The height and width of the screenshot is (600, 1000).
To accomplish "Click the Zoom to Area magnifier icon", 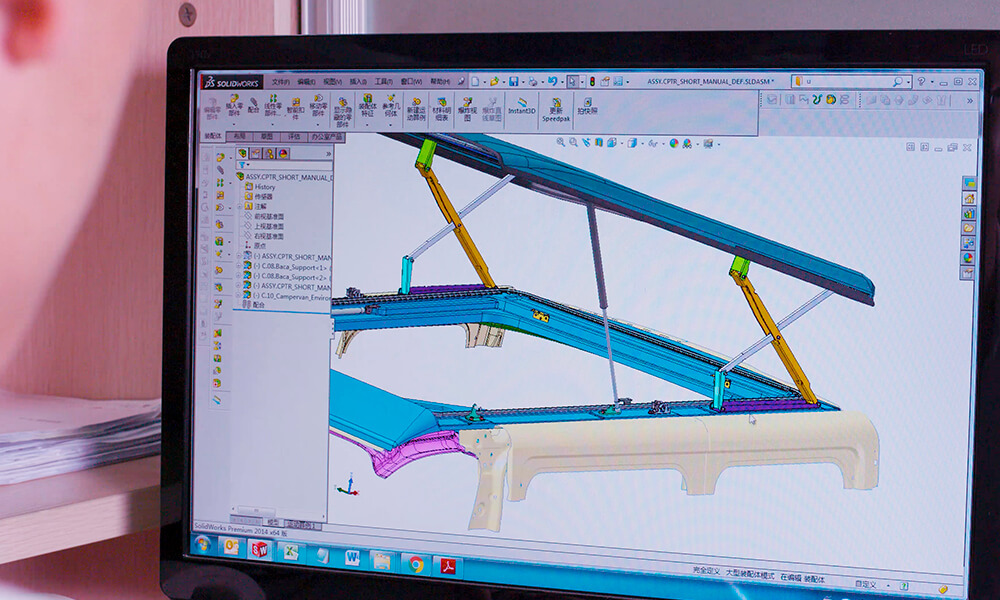I will coord(573,142).
